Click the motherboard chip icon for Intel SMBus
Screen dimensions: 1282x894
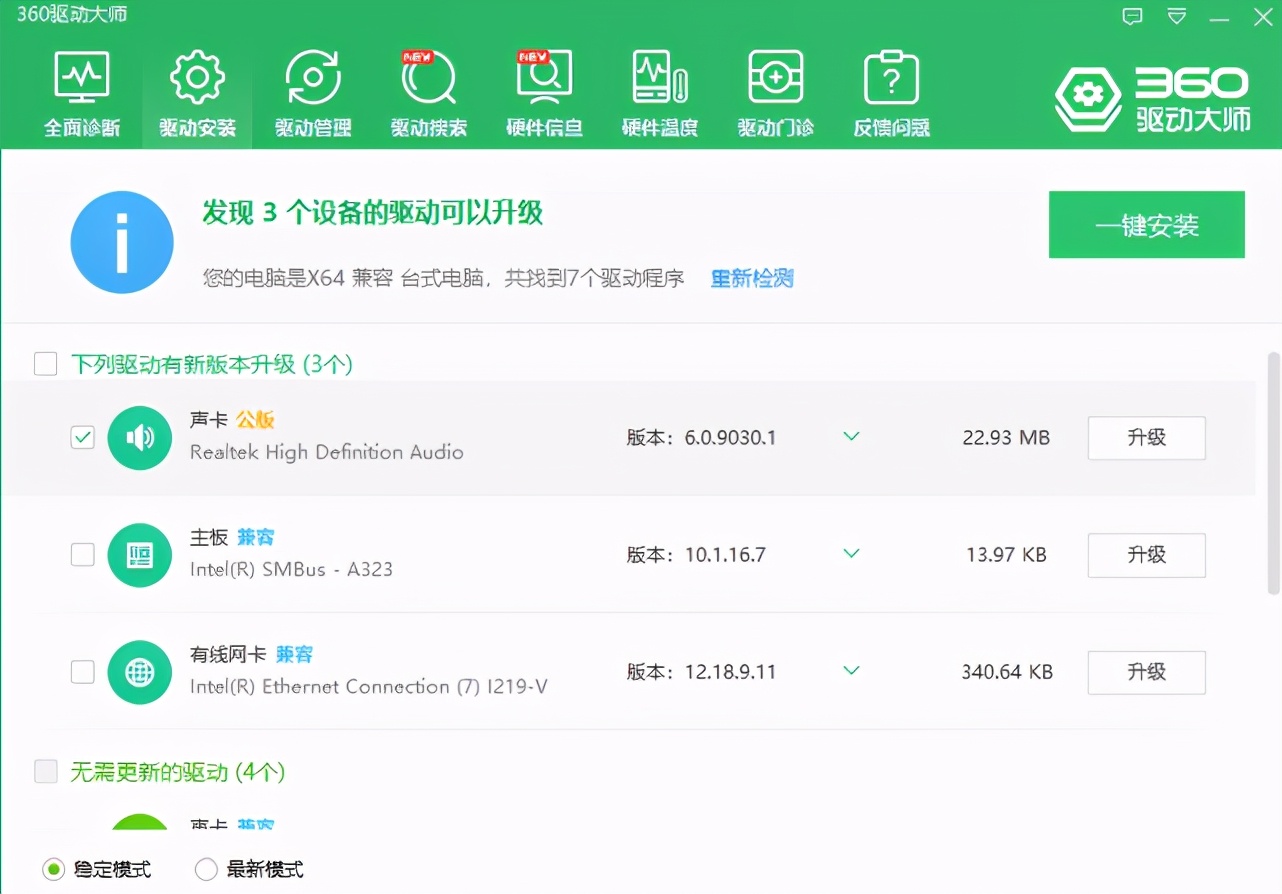coord(140,555)
